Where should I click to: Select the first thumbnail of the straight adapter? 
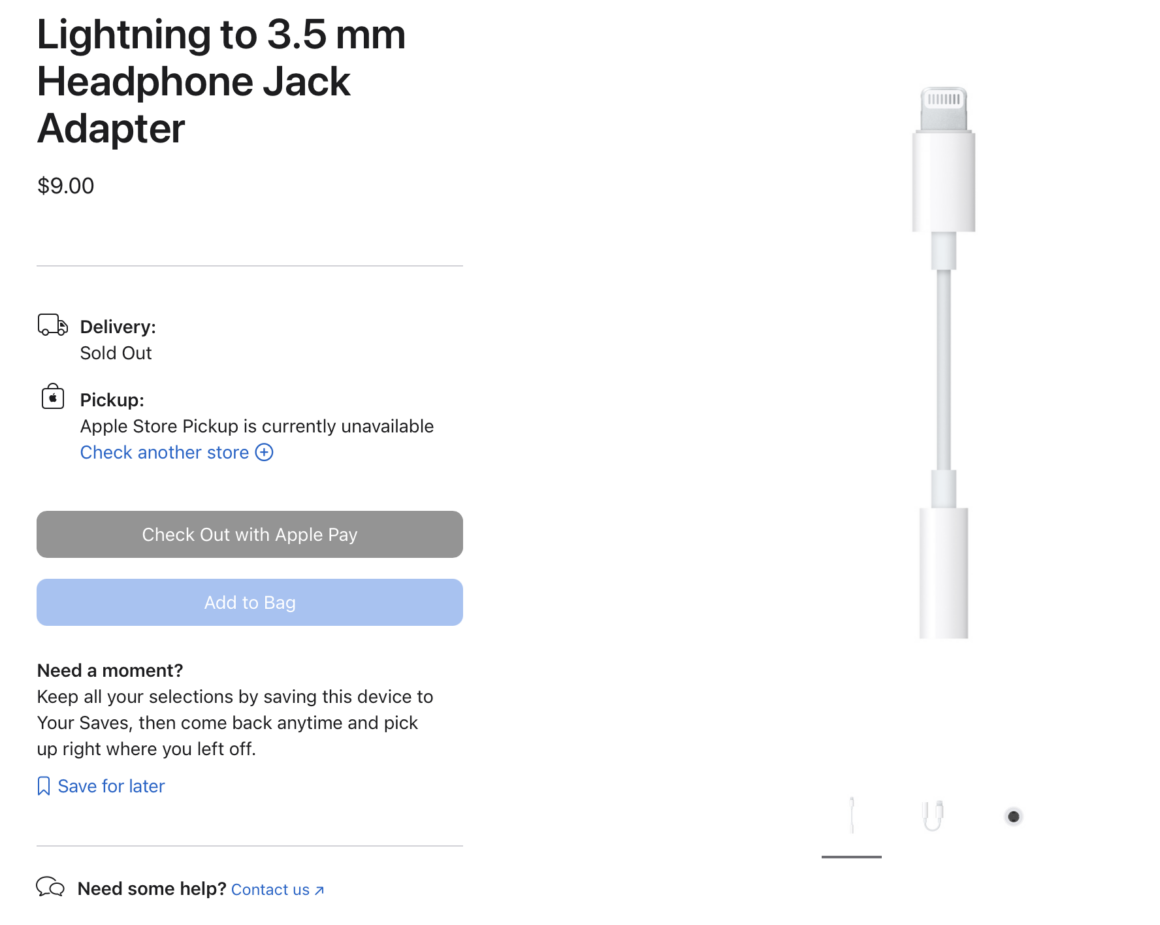pyautogui.click(x=852, y=816)
